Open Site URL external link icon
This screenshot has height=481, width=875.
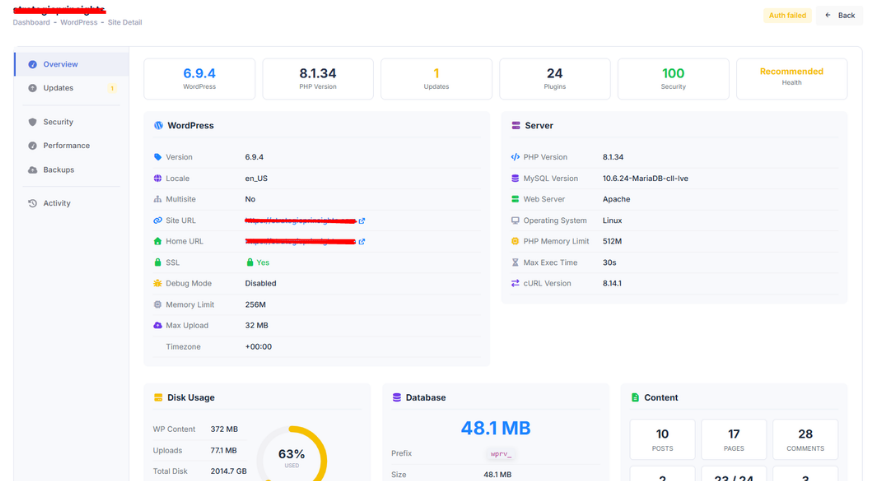362,221
